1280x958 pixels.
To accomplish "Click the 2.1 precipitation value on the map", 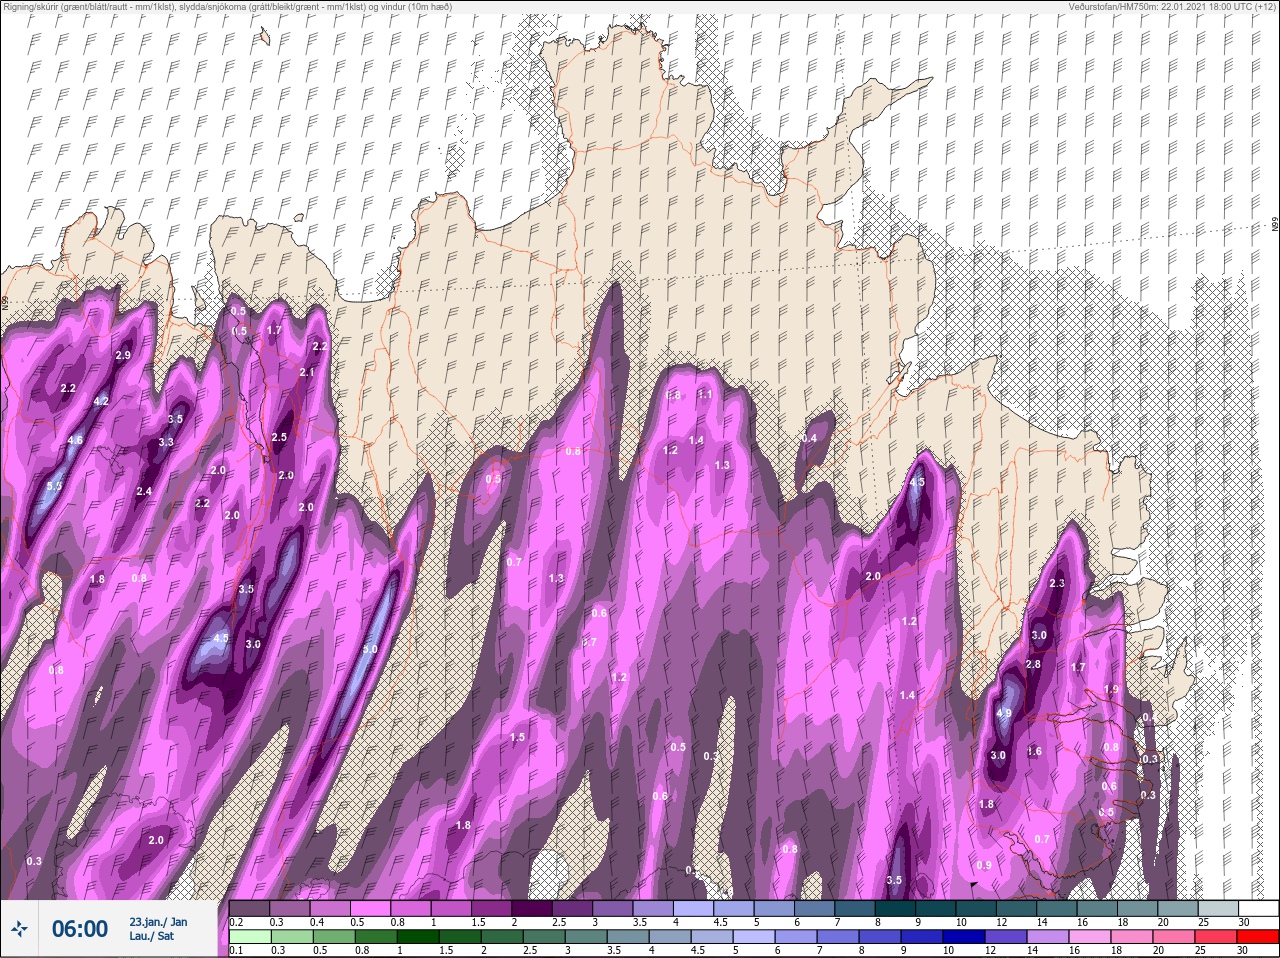I will (307, 372).
